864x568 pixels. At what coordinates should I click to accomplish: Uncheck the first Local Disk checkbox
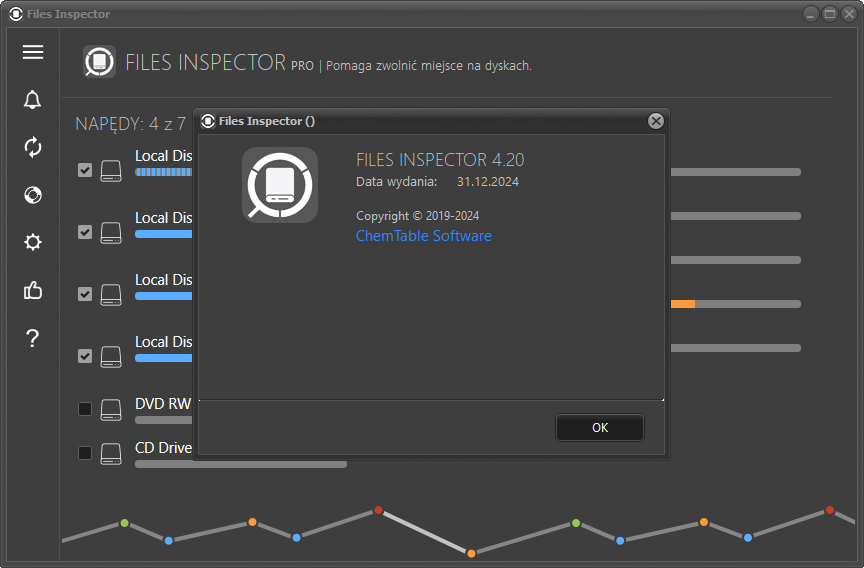[x=85, y=170]
